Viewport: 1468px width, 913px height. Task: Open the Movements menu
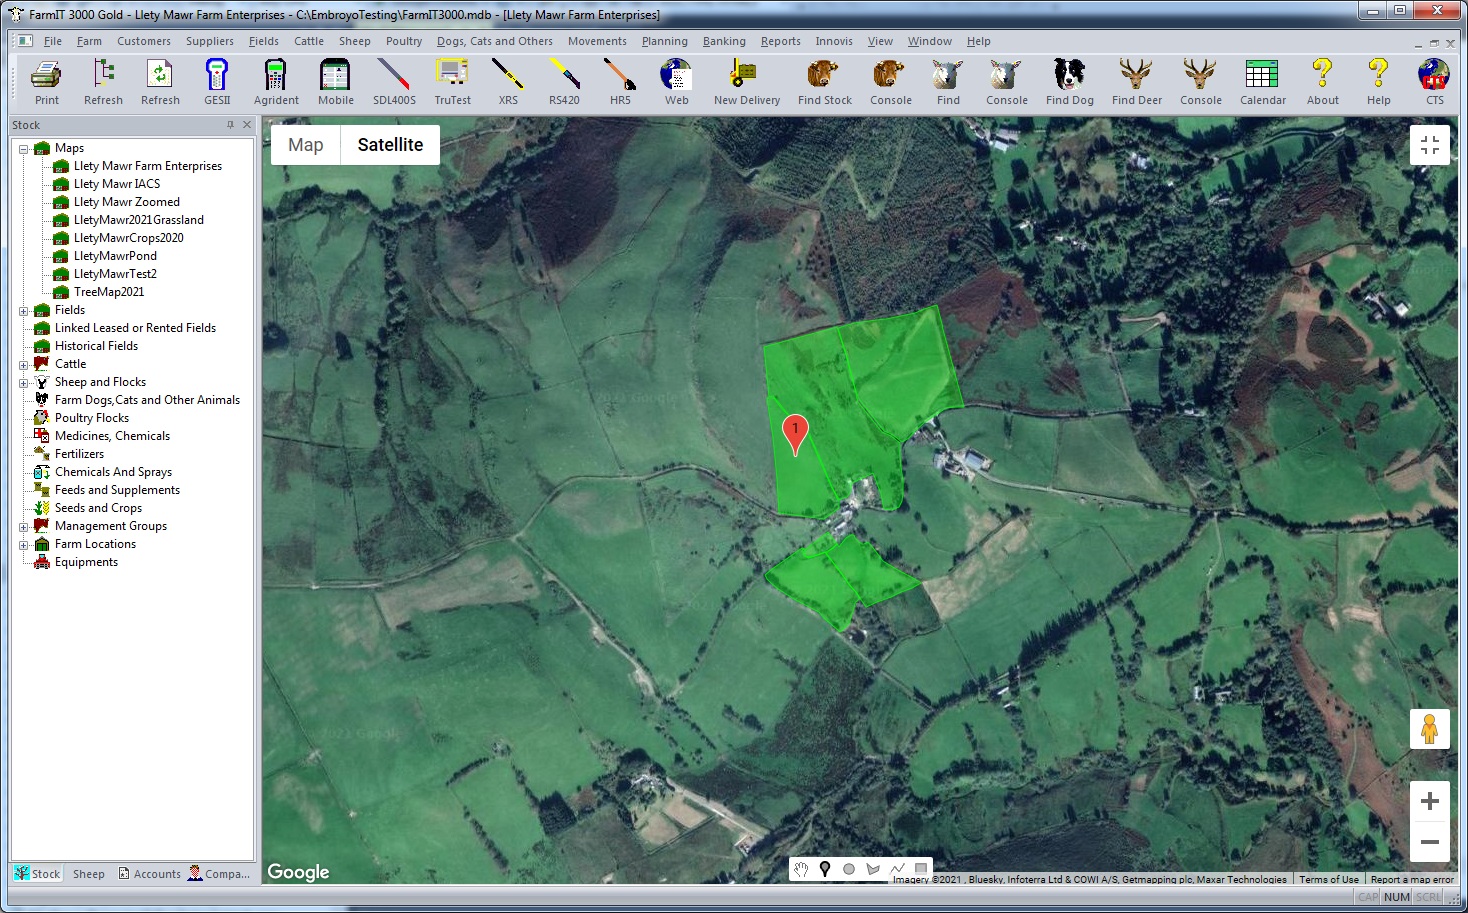click(597, 41)
